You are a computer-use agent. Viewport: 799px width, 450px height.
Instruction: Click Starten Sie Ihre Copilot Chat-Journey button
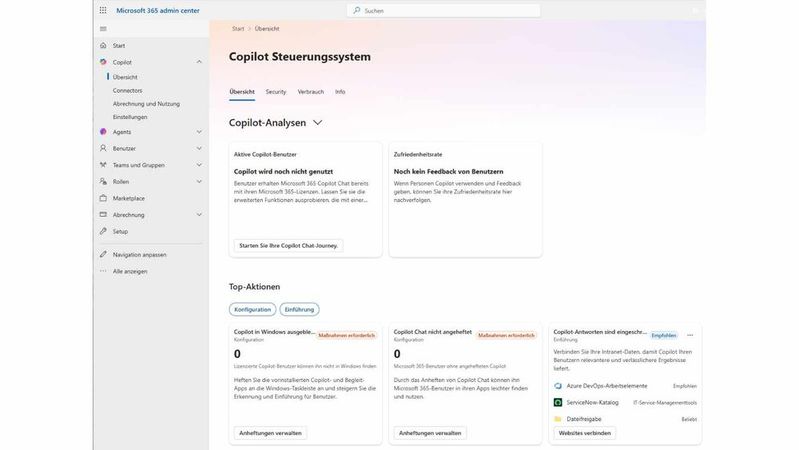[x=288, y=246]
